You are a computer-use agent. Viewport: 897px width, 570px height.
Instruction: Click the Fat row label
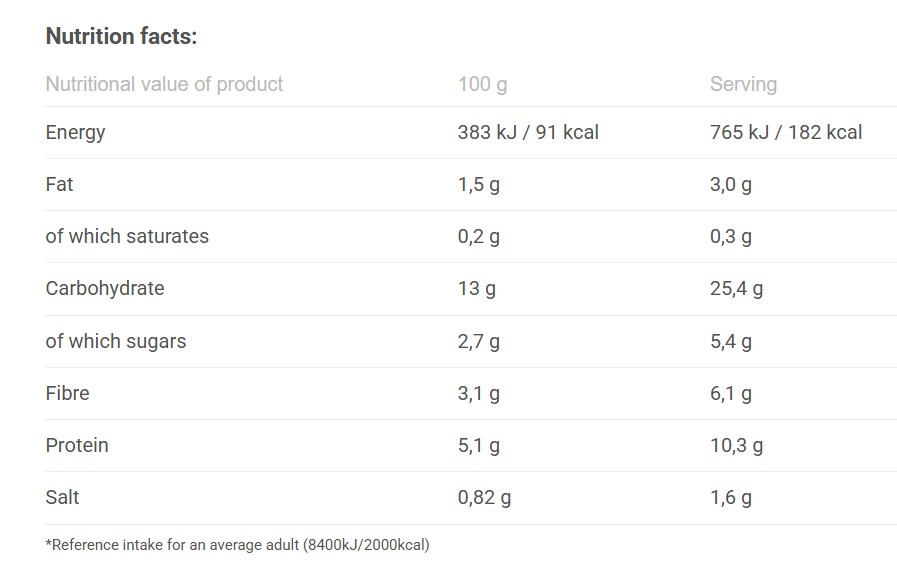coord(59,184)
